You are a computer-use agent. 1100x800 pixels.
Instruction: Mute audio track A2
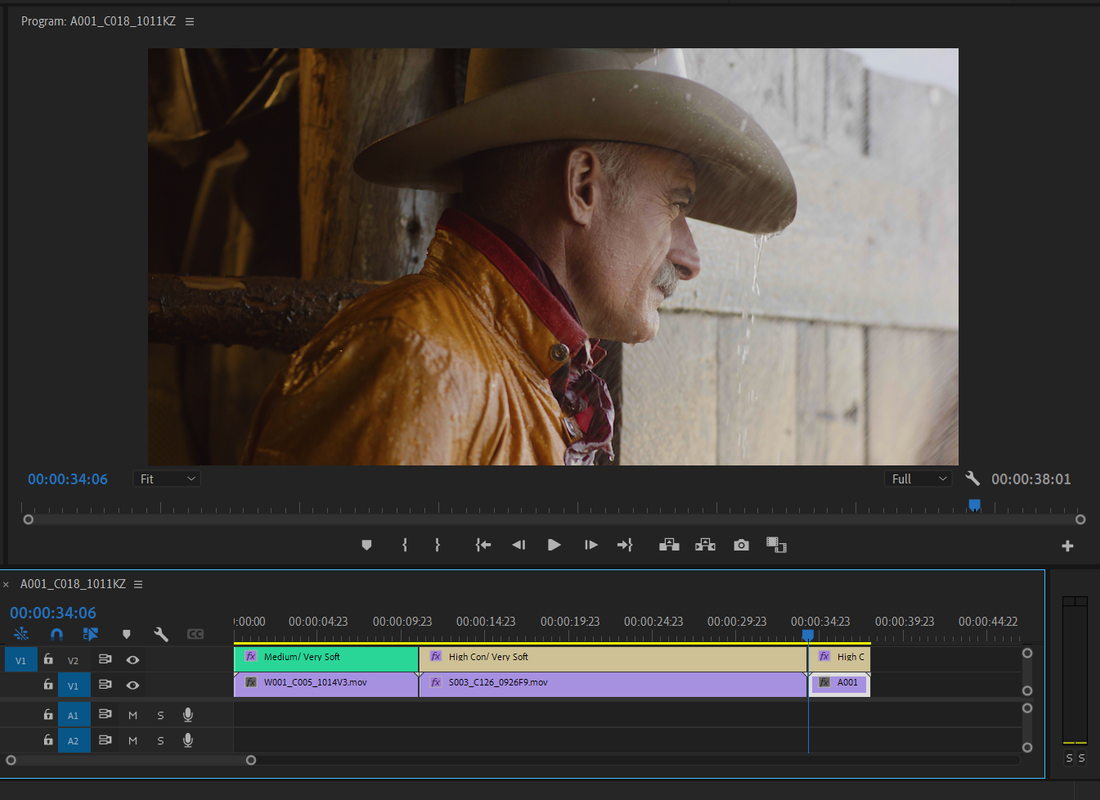133,740
